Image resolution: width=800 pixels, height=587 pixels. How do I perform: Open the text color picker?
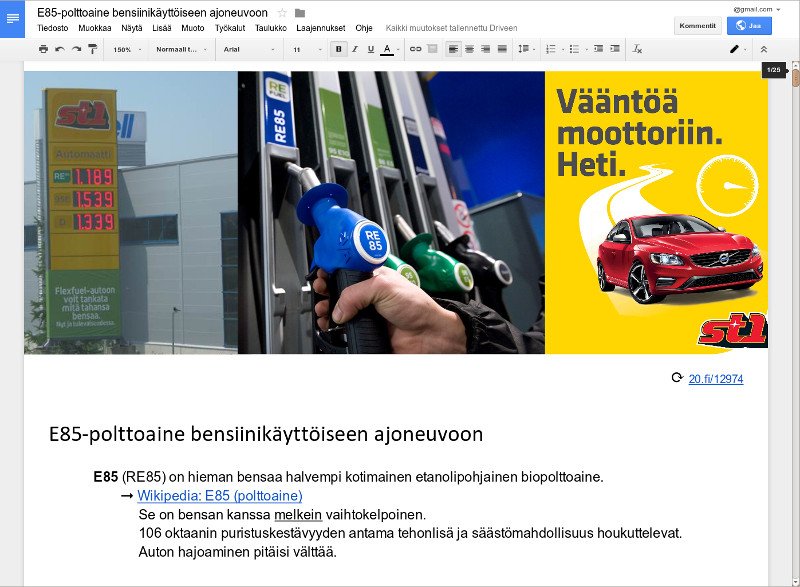388,49
